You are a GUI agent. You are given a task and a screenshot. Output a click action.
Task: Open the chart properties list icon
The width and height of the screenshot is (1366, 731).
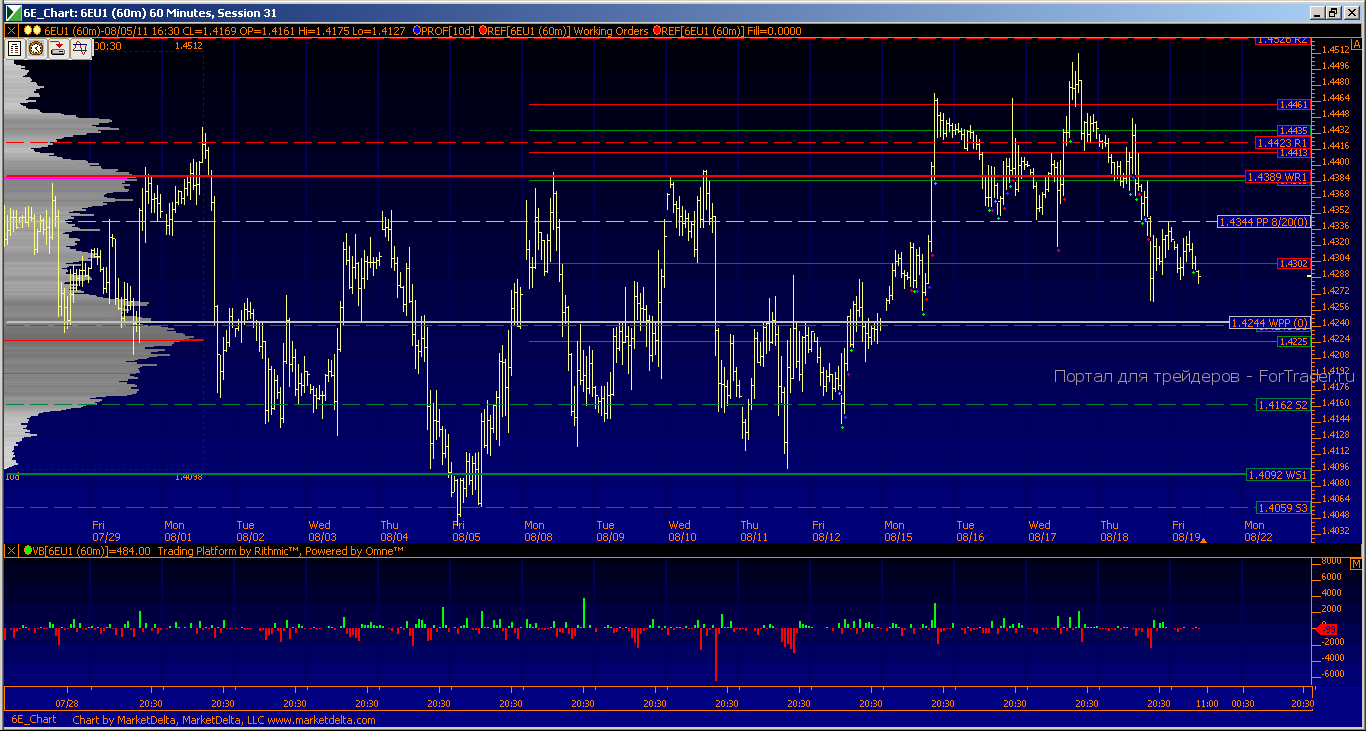point(14,47)
